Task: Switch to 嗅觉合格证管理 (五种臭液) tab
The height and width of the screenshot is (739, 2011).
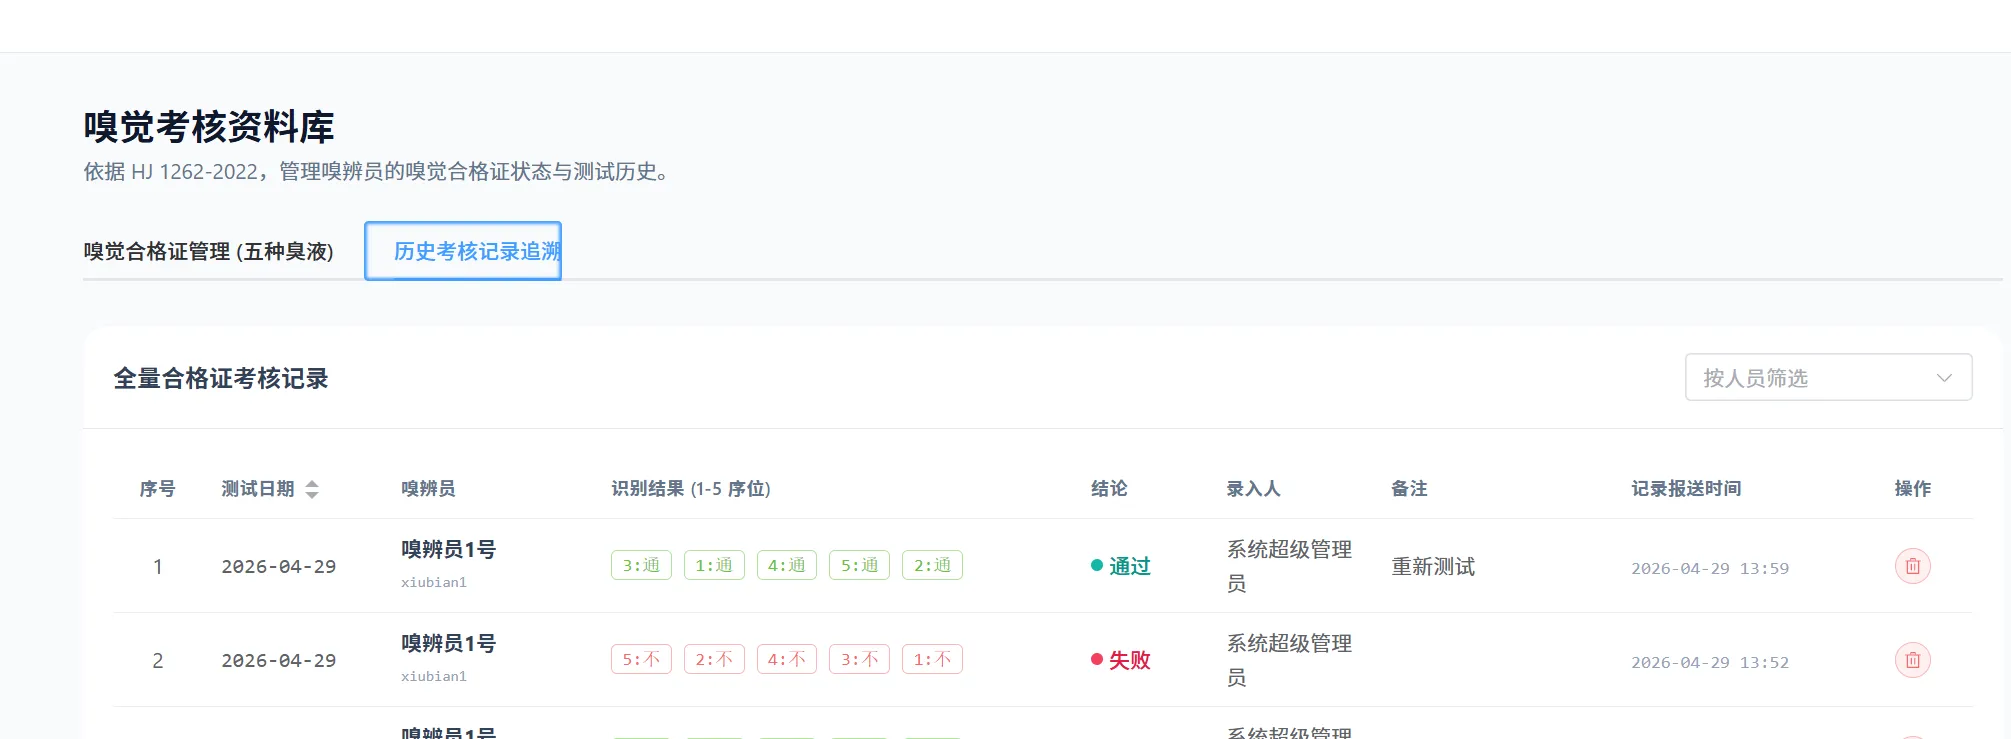Action: [209, 251]
